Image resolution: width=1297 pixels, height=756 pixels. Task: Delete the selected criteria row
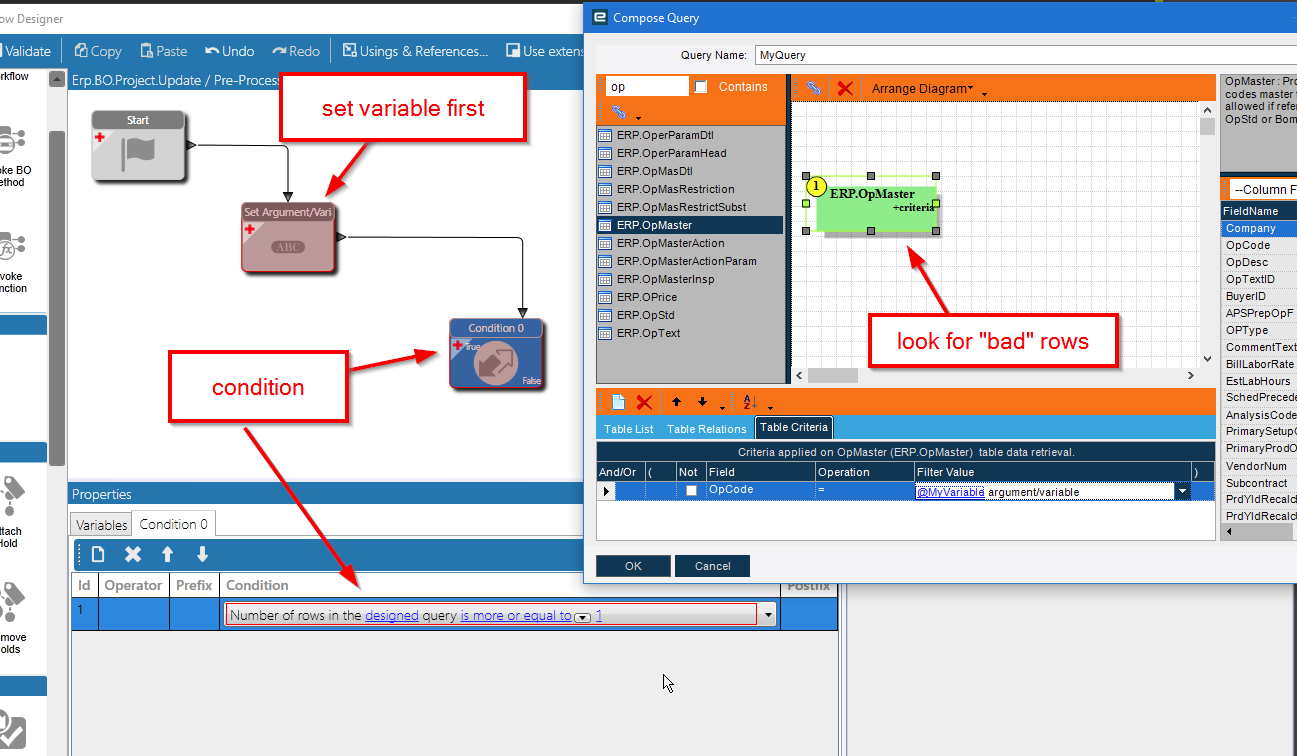(645, 402)
